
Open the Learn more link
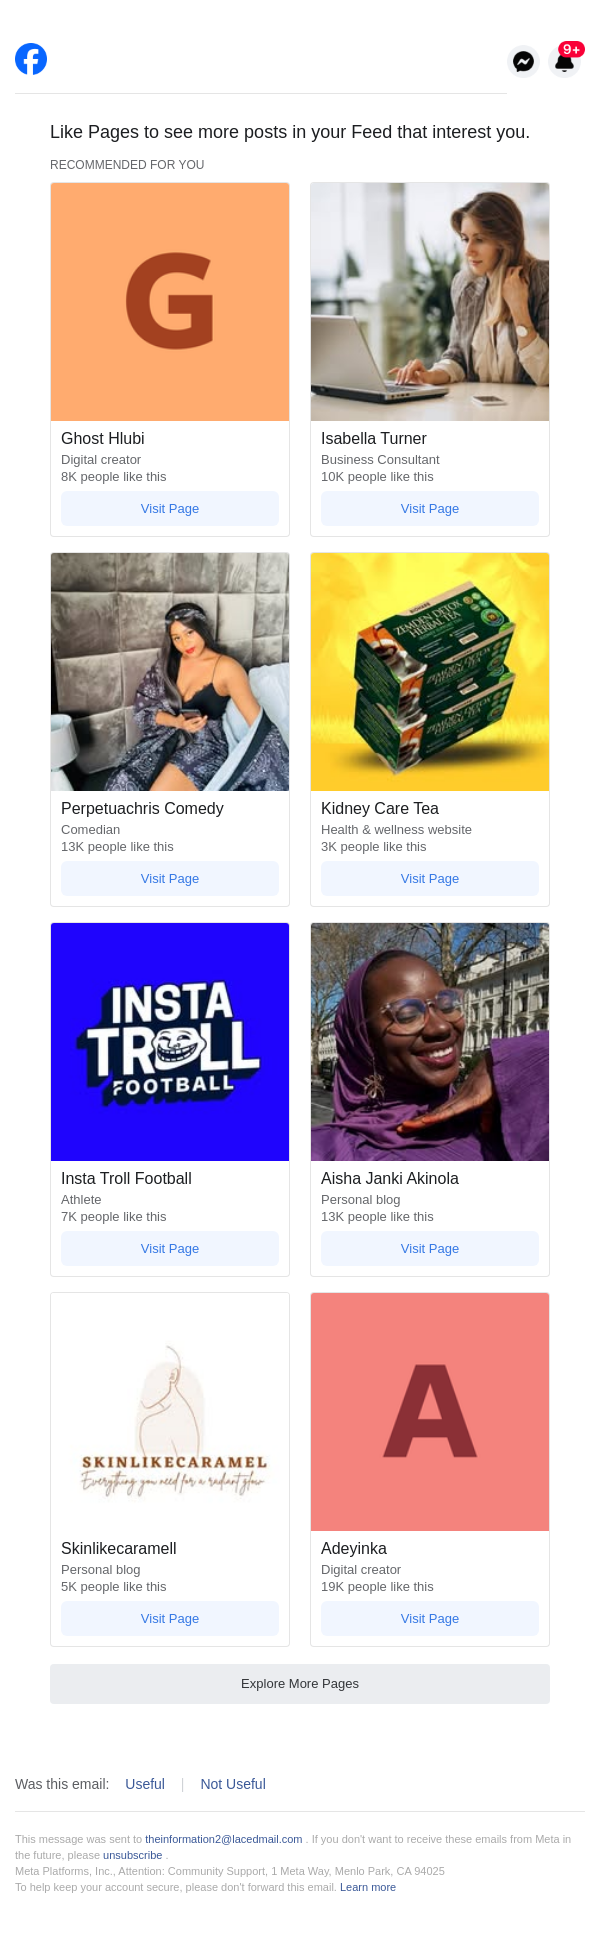coord(368,1887)
